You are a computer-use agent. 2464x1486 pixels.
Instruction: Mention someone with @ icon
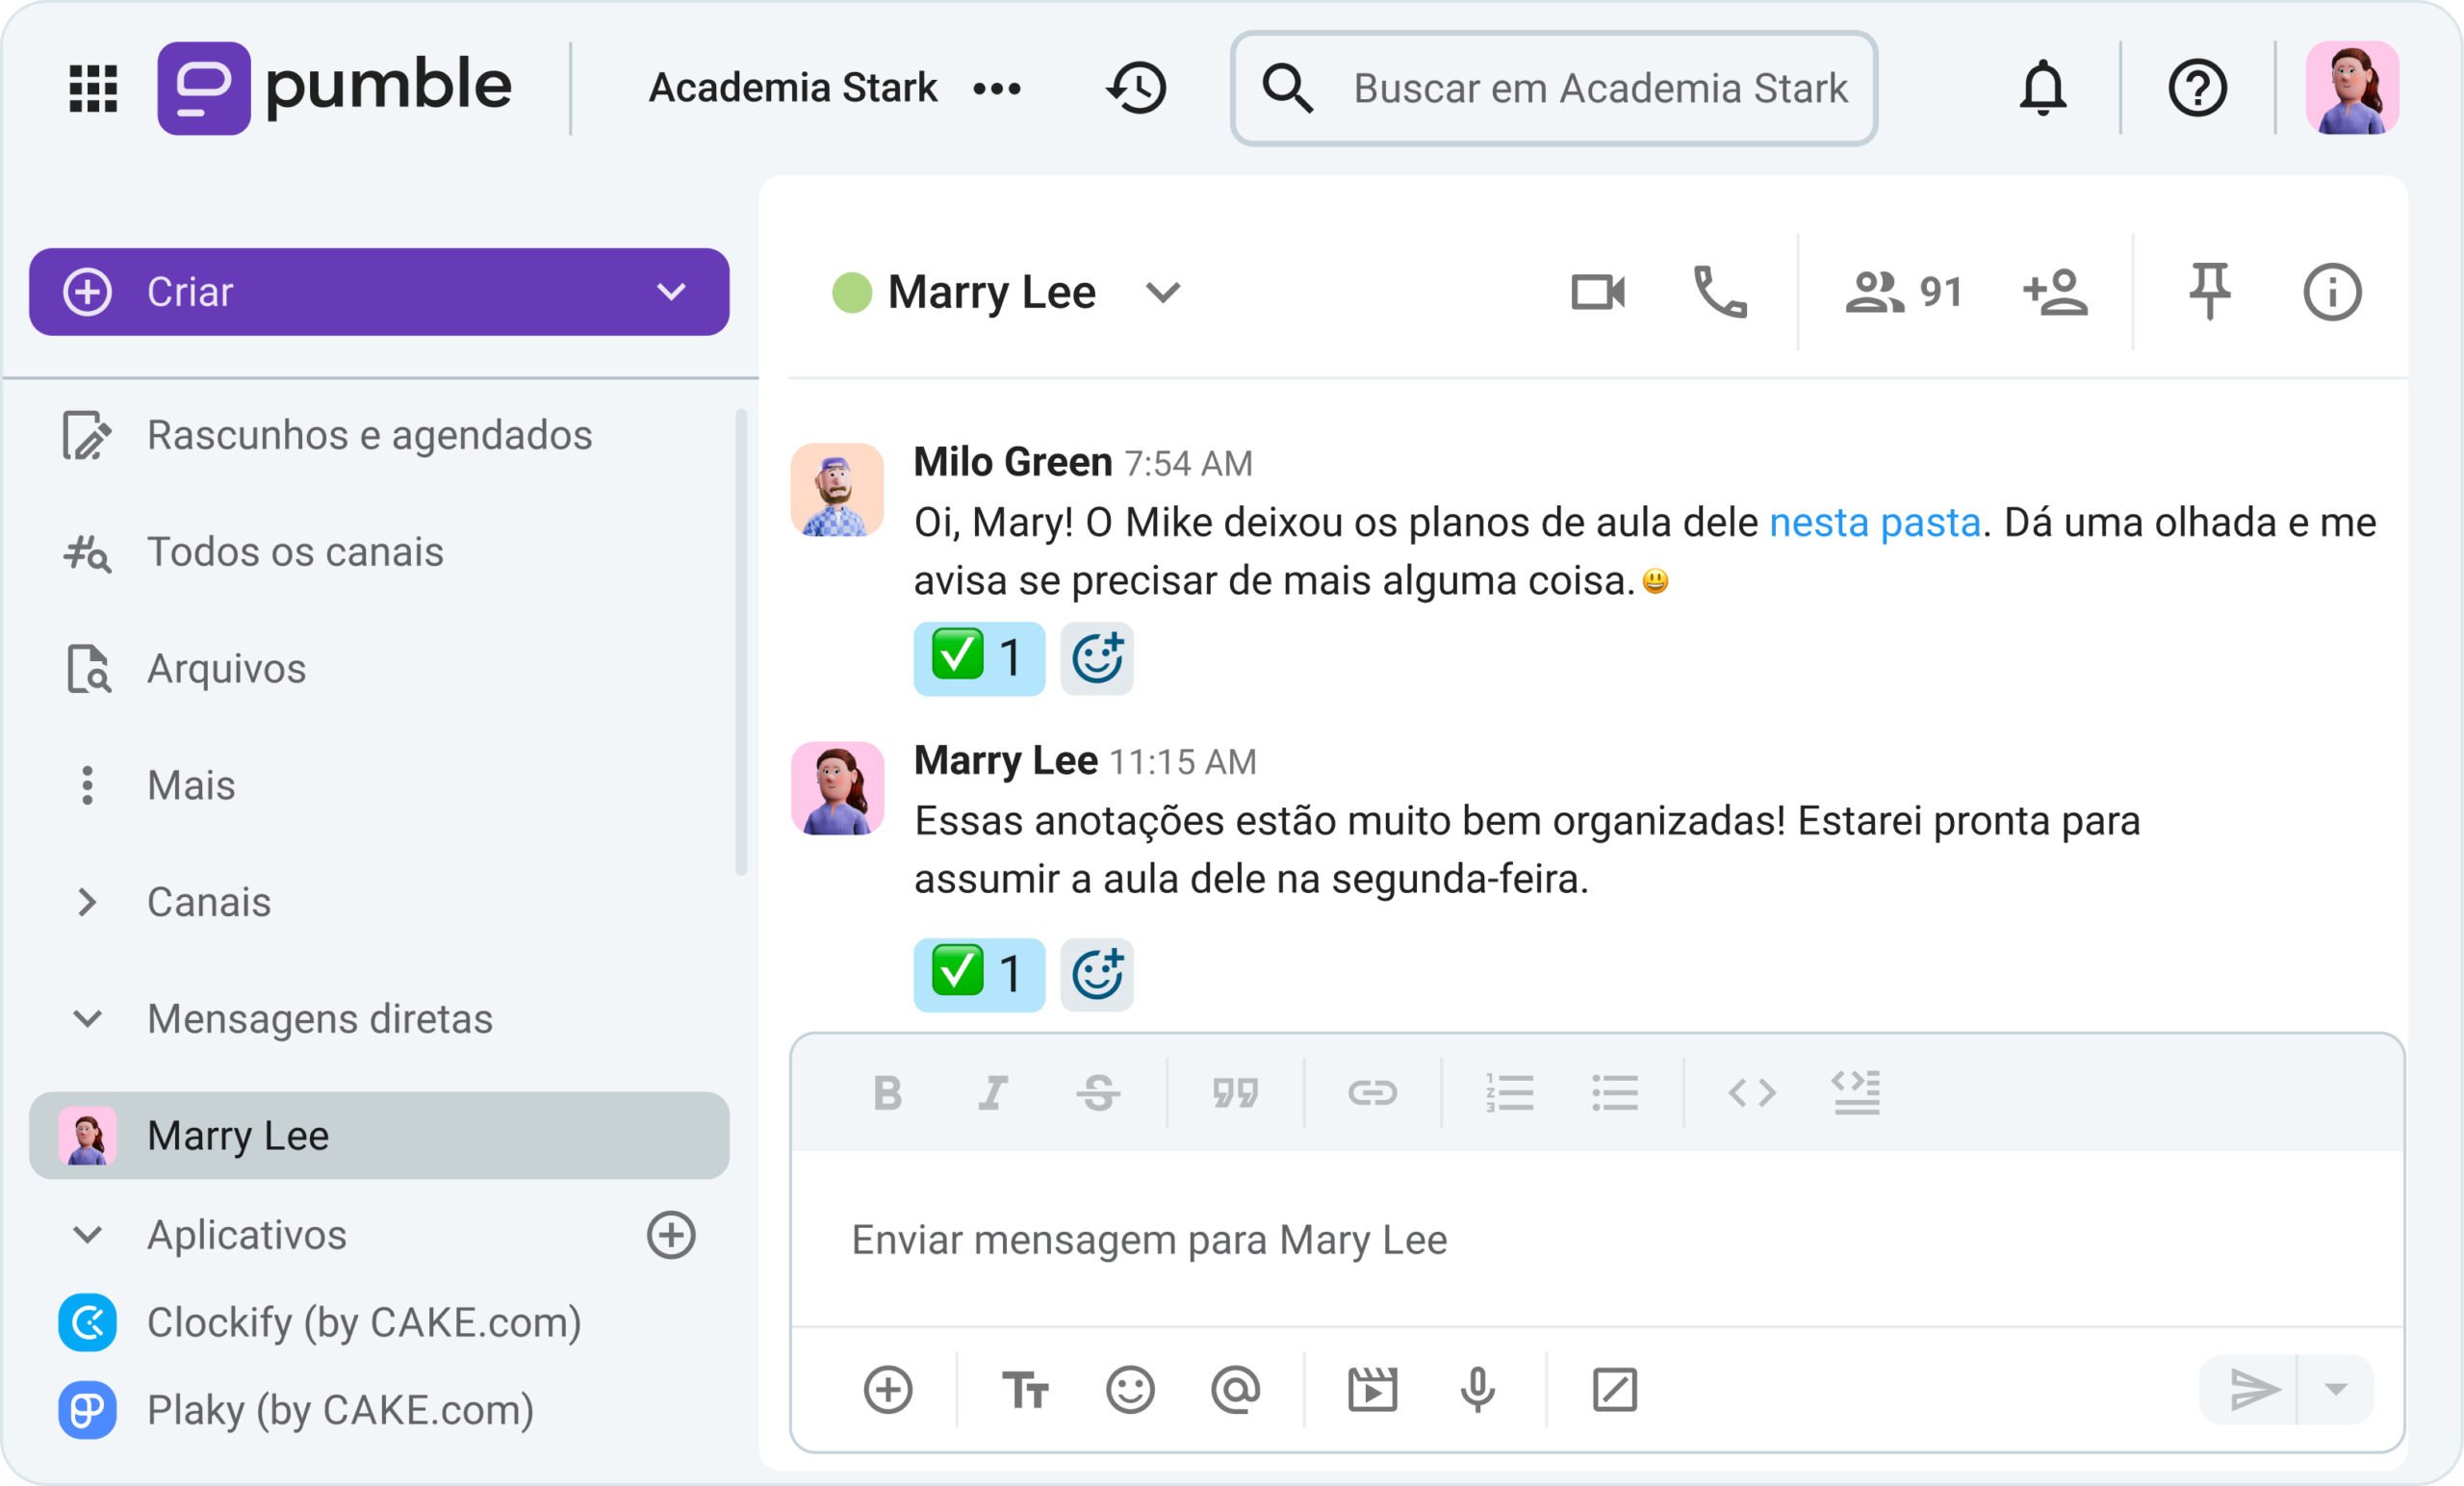pyautogui.click(x=1235, y=1389)
